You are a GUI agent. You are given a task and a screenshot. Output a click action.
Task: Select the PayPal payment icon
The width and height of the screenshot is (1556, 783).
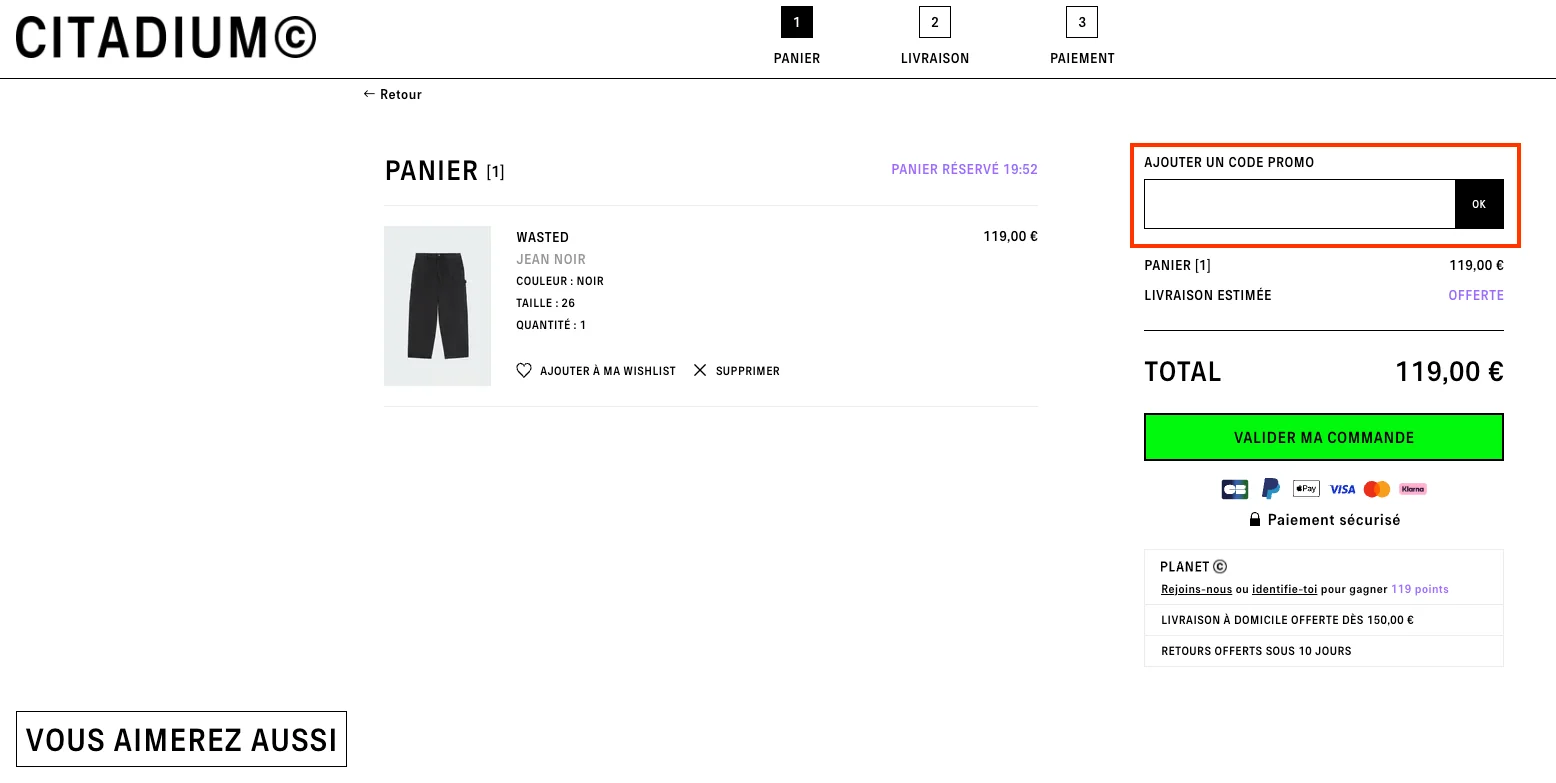[1270, 489]
